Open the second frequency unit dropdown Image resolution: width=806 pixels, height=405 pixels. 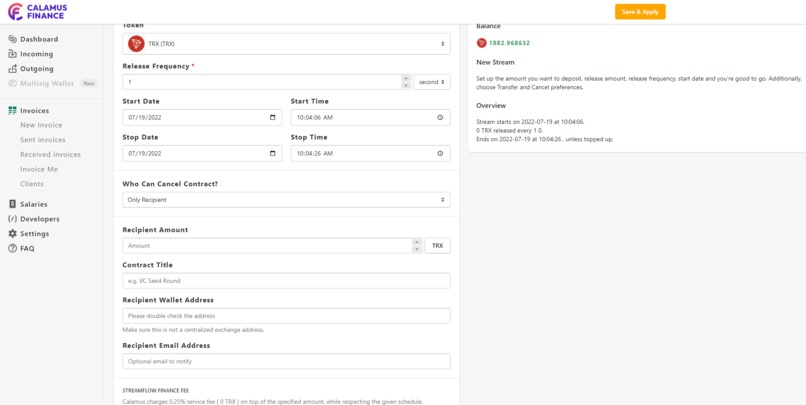point(432,82)
